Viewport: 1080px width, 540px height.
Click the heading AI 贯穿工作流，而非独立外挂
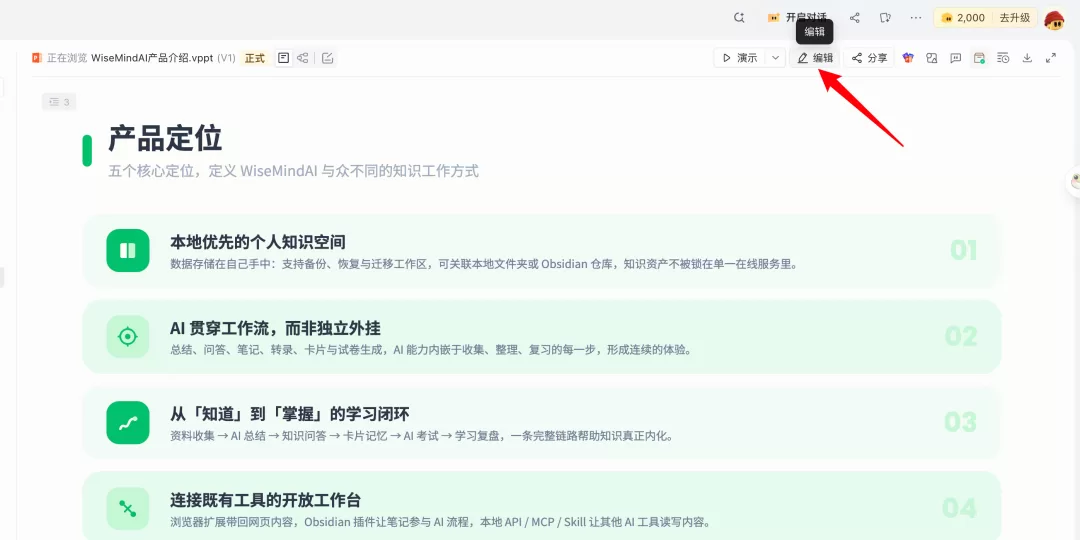pos(276,328)
